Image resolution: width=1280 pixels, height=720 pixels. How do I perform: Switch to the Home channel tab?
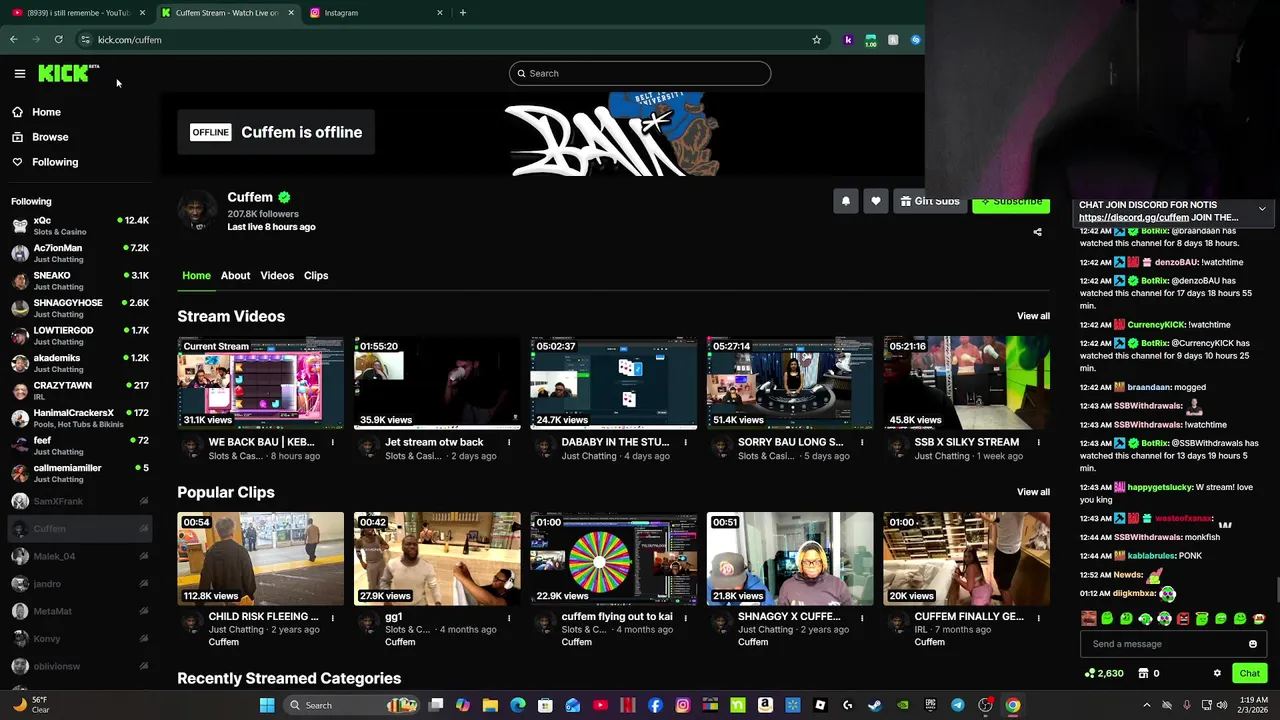point(196,275)
